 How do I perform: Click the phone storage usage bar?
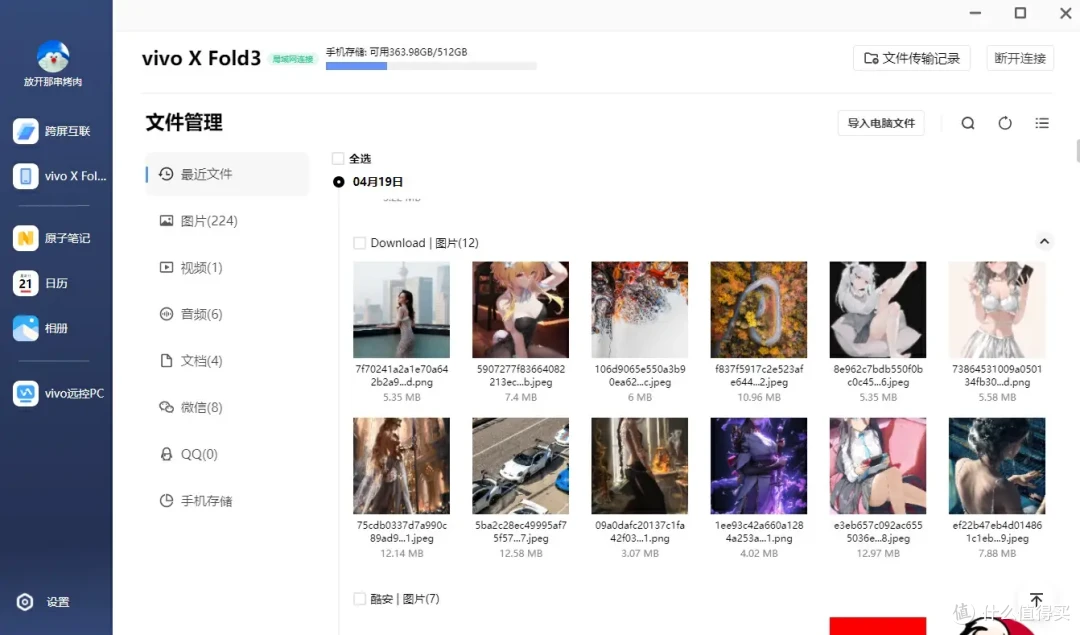pyautogui.click(x=431, y=66)
